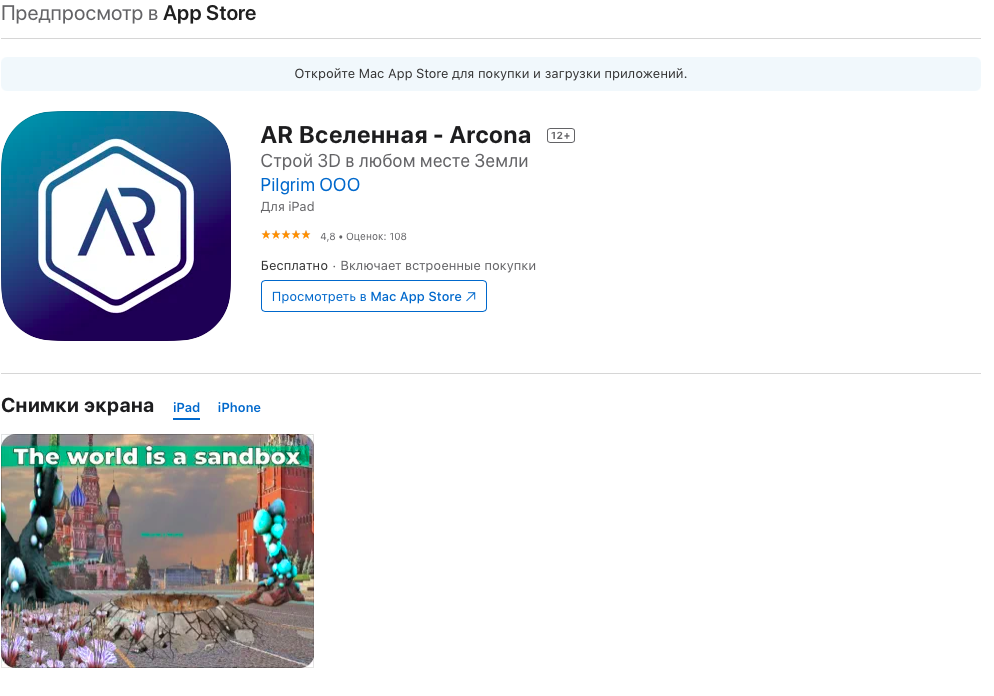
Task: Click the 'Строй 3D в любом месте Земли' subtitle
Action: (x=394, y=161)
